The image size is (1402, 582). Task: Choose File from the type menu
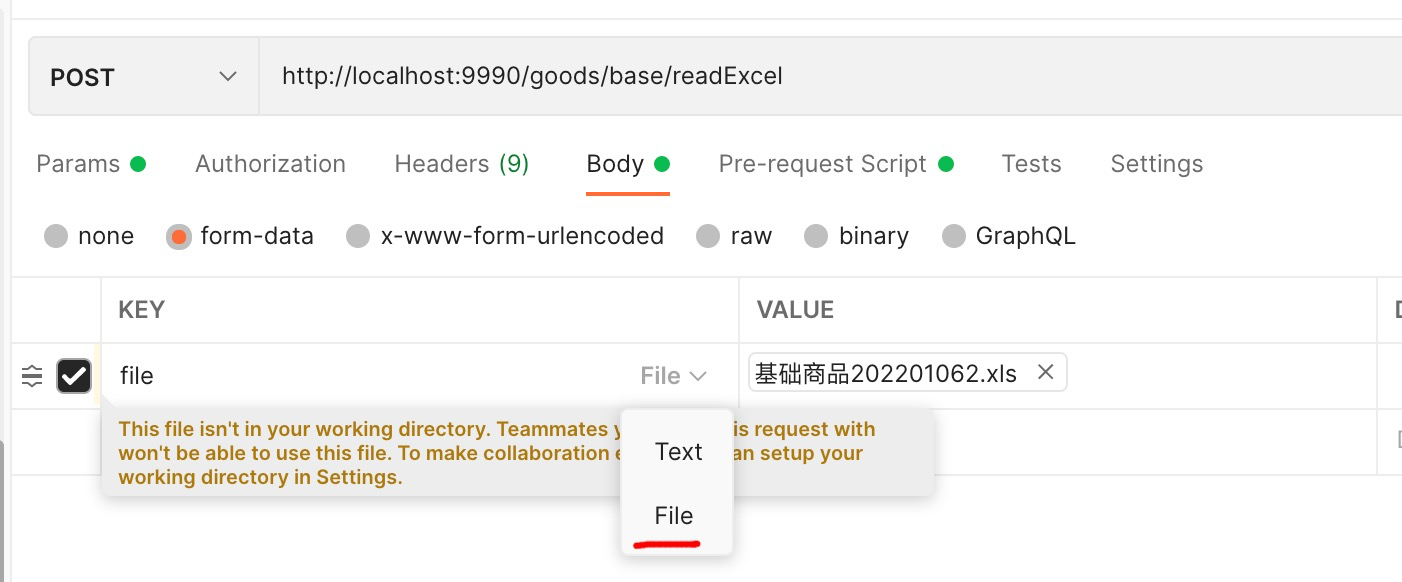[674, 516]
